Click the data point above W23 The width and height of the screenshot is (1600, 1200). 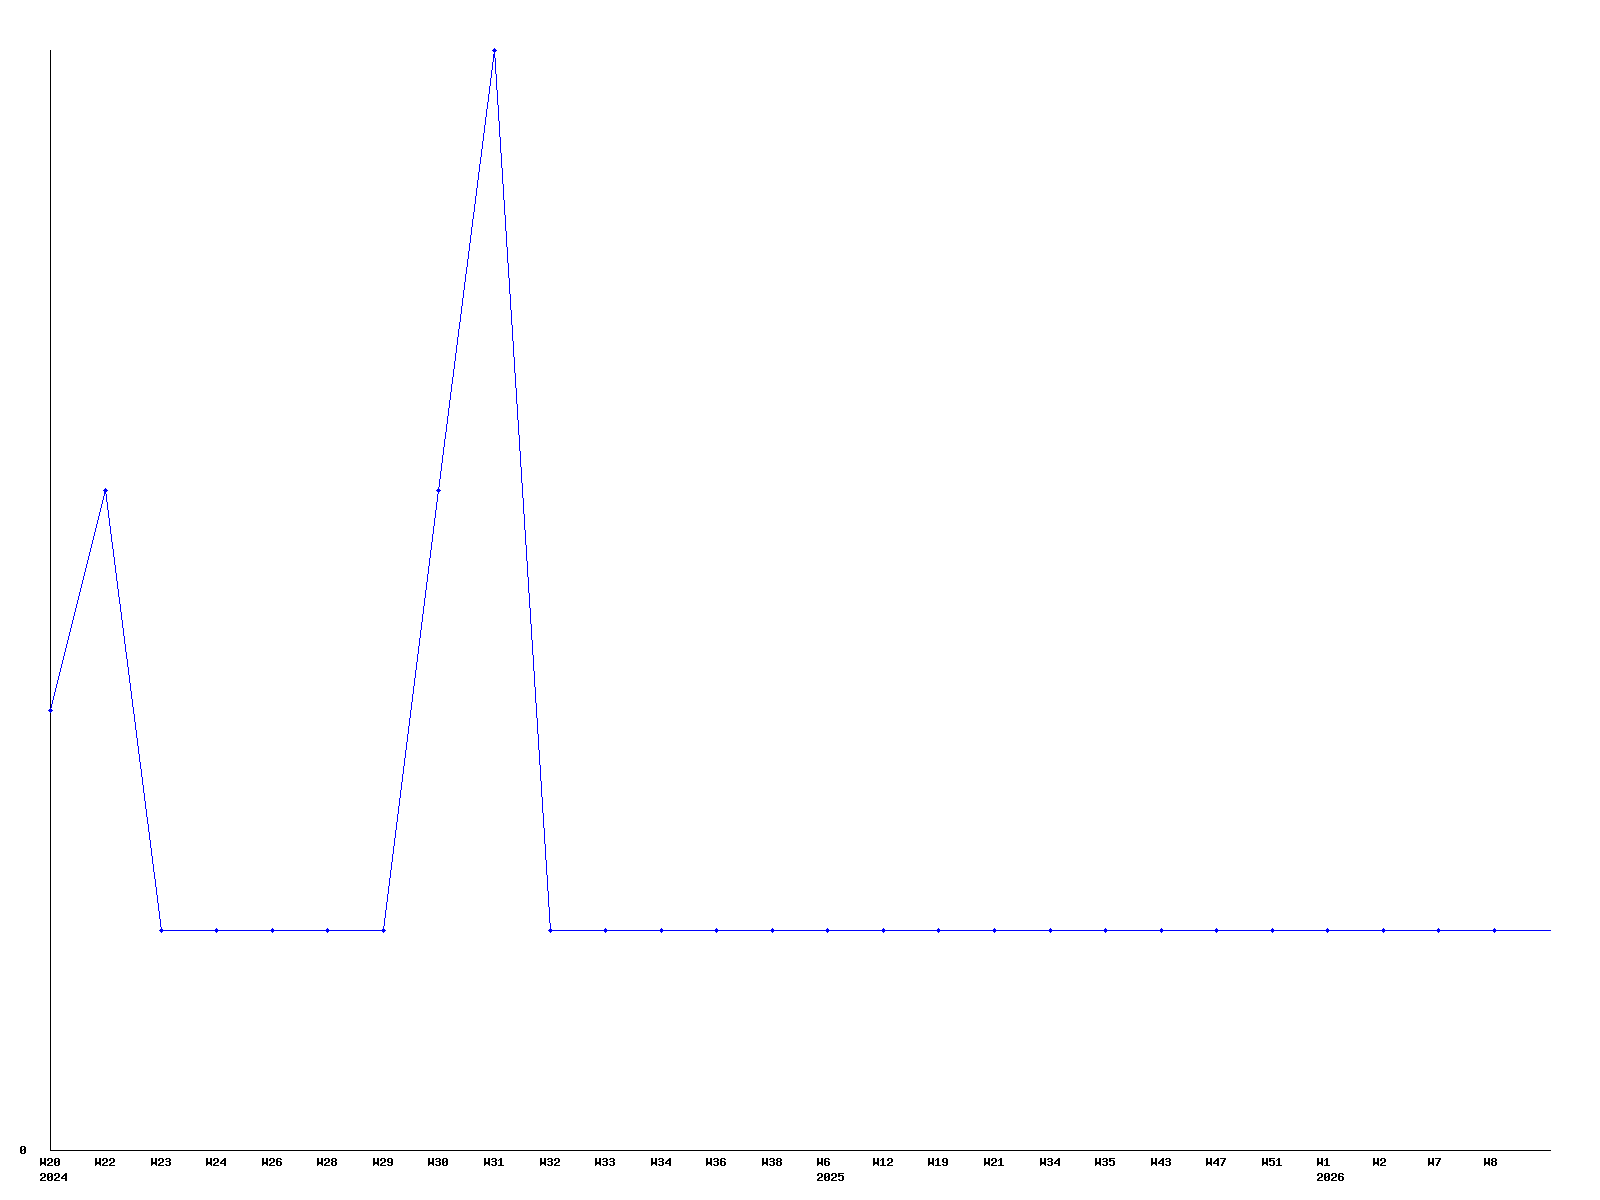[161, 930]
